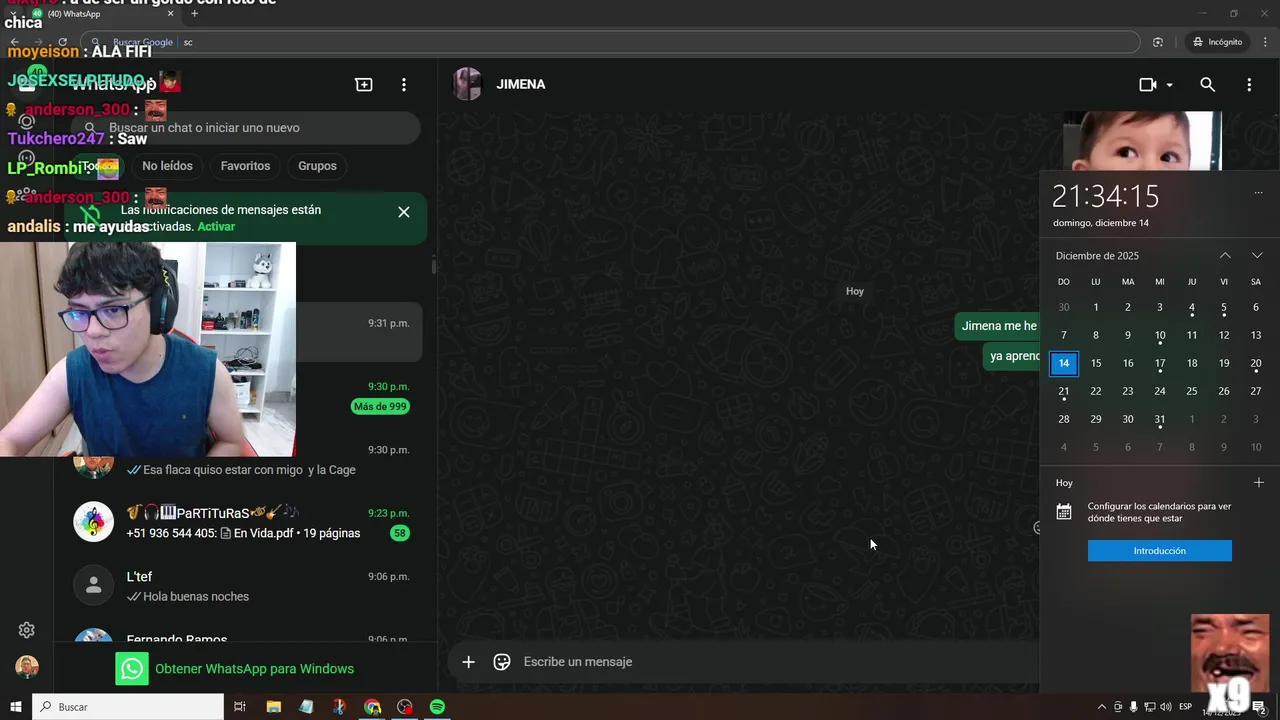Viewport: 1280px width, 720px height.
Task: Select December 1 in the calendar
Action: (x=1096, y=307)
